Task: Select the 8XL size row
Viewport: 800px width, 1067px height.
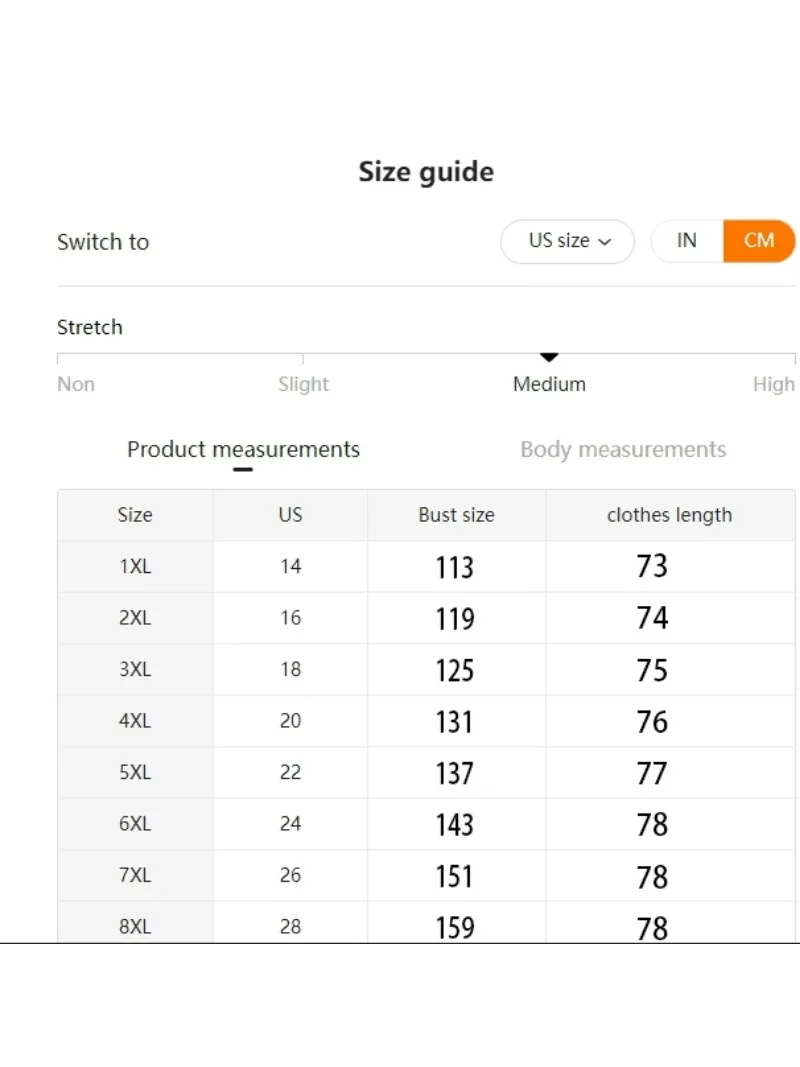Action: click(x=135, y=926)
